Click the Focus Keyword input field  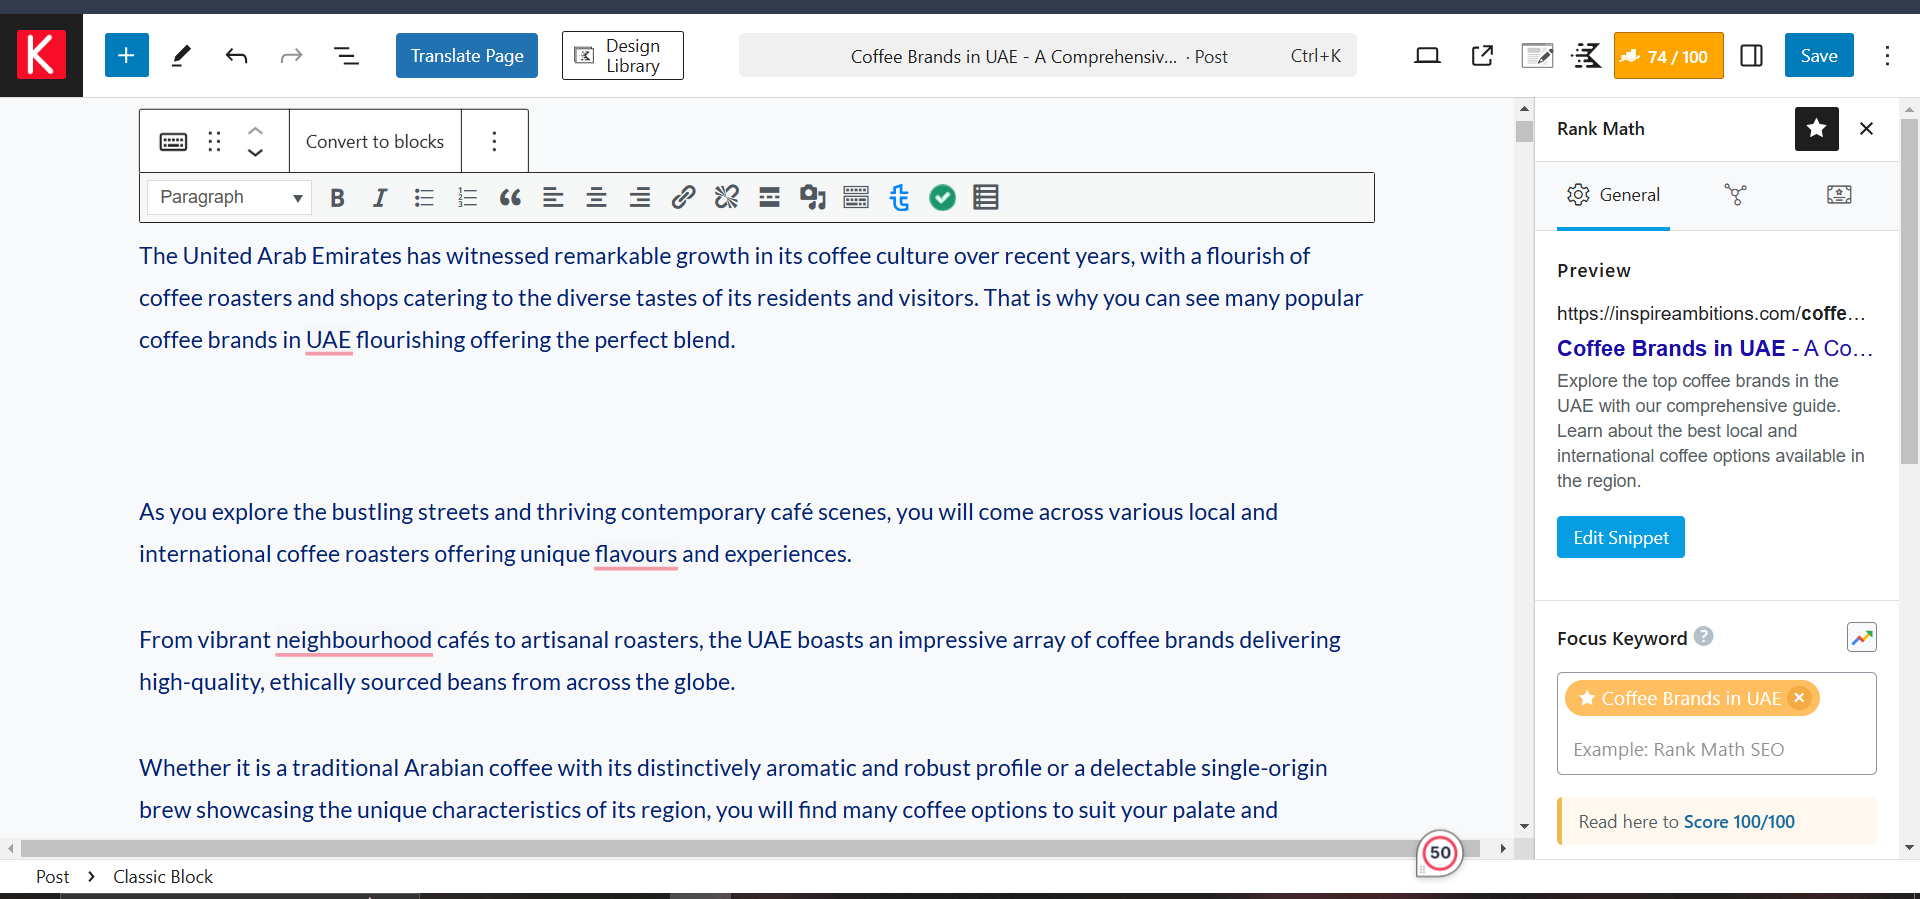[x=1716, y=749]
